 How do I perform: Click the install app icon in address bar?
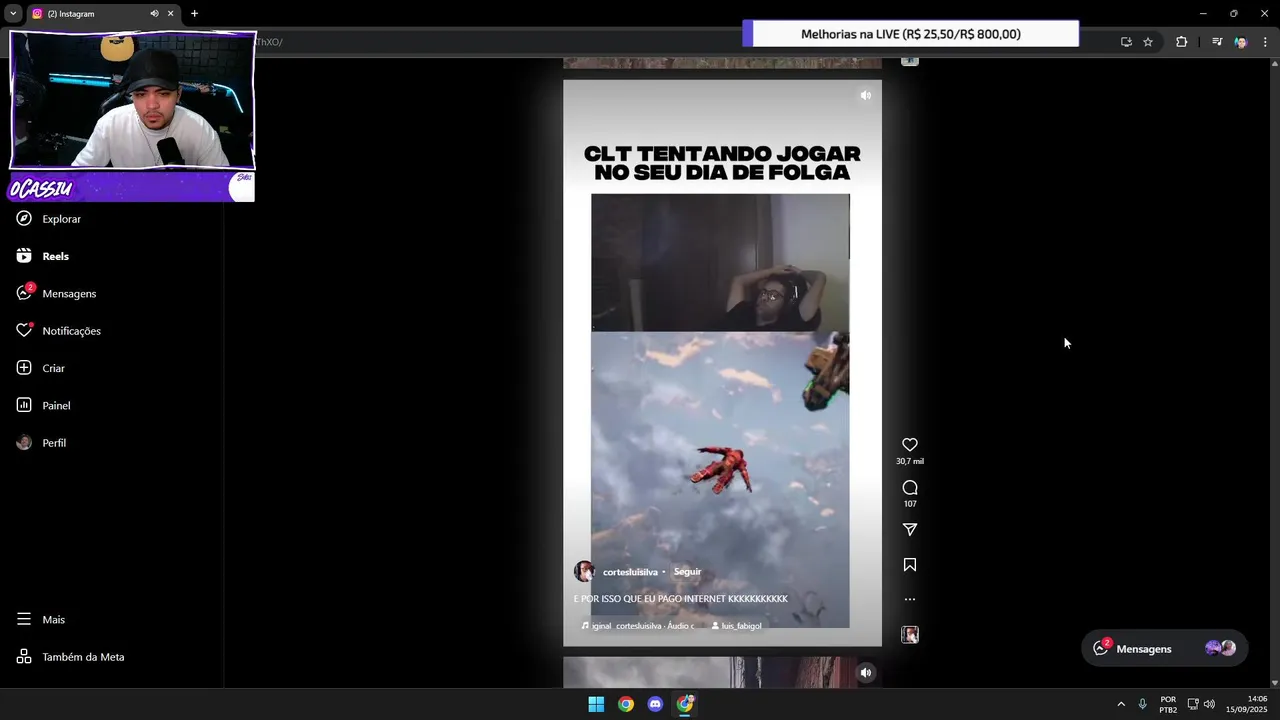click(x=1126, y=42)
